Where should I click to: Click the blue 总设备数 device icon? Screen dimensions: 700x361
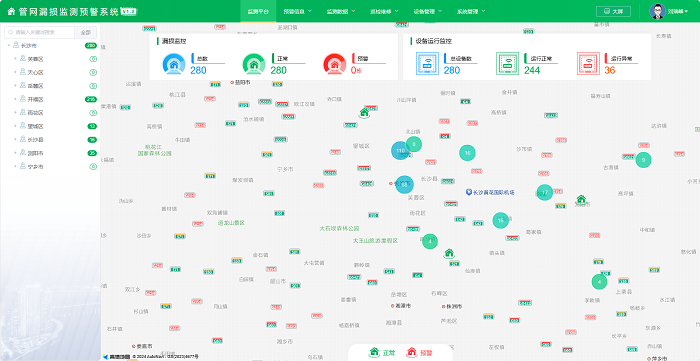427,63
